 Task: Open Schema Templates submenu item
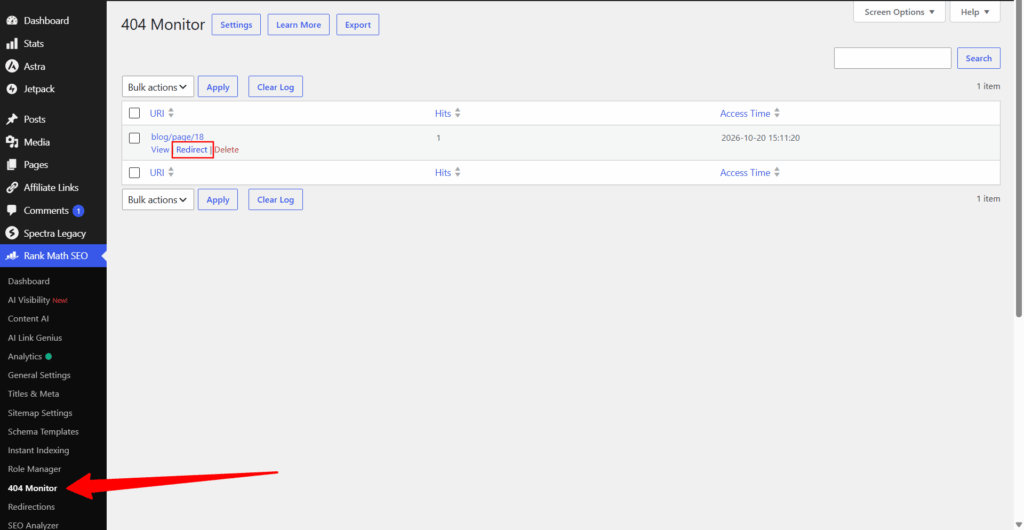tap(43, 432)
